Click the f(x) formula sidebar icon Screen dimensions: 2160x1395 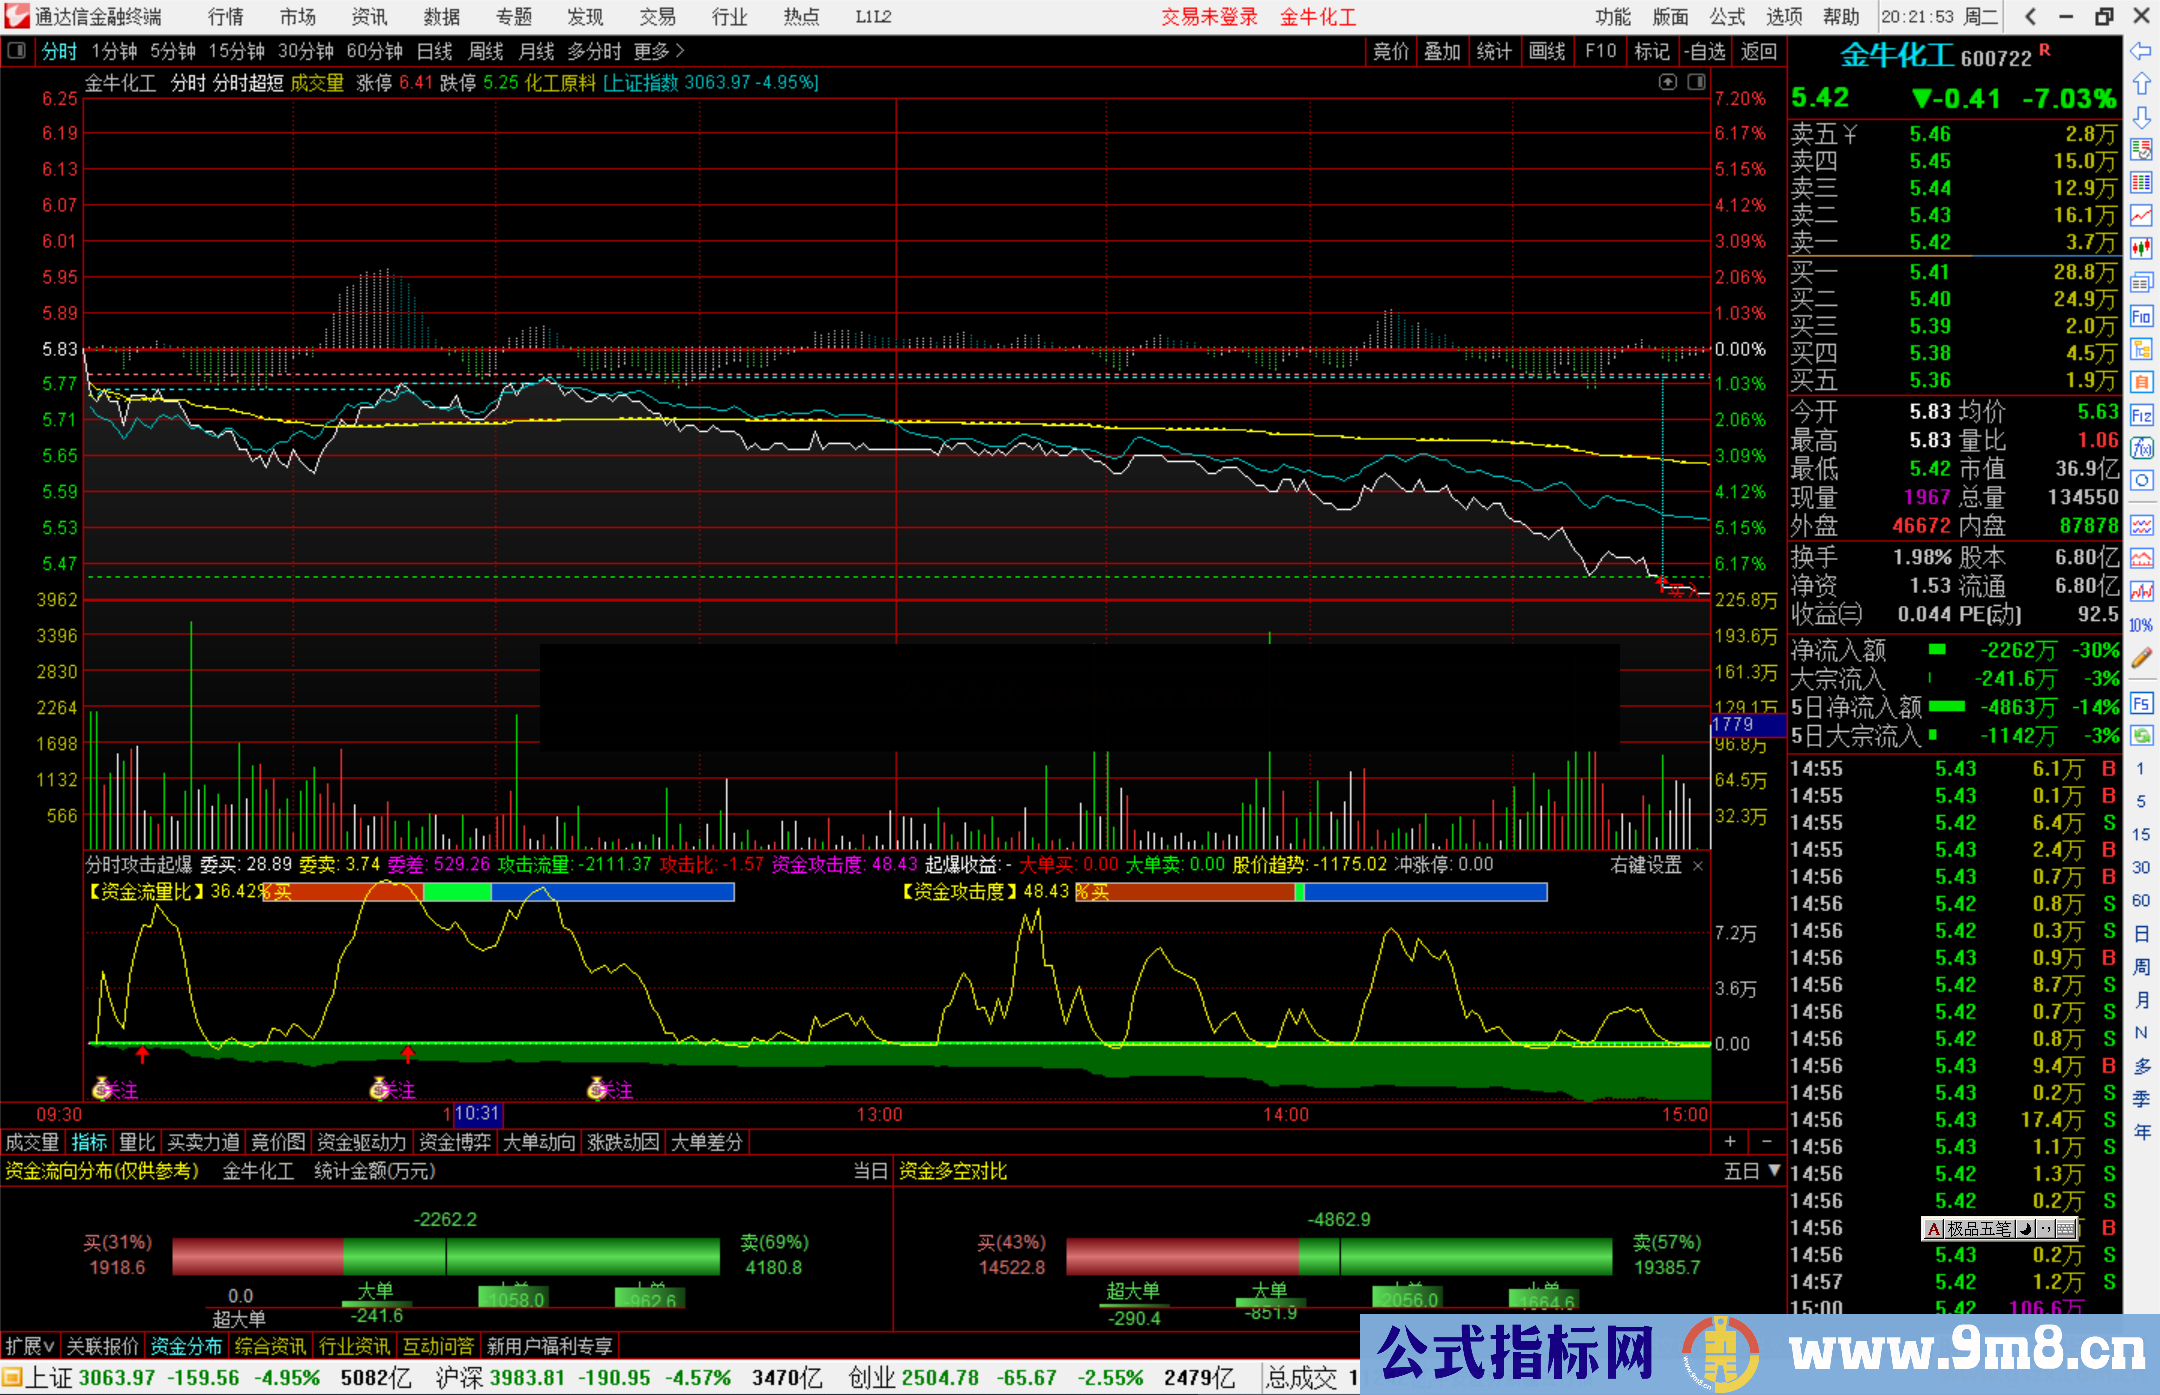tap(2141, 449)
